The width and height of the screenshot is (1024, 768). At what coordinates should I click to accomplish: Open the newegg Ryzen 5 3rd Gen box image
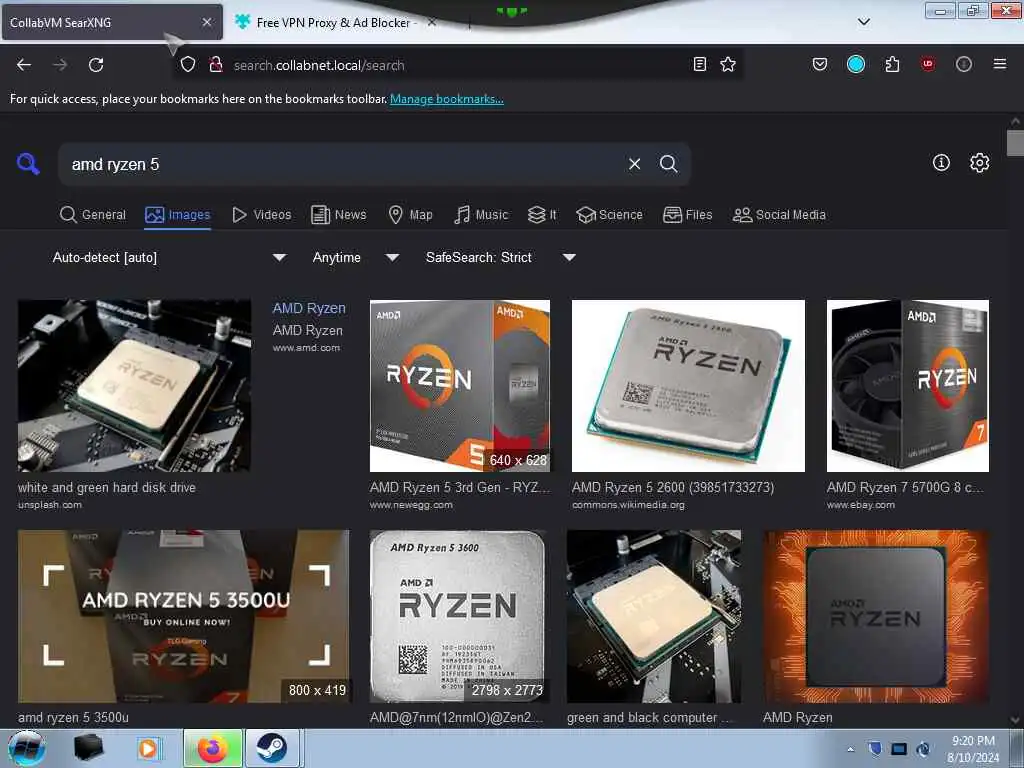pyautogui.click(x=460, y=385)
